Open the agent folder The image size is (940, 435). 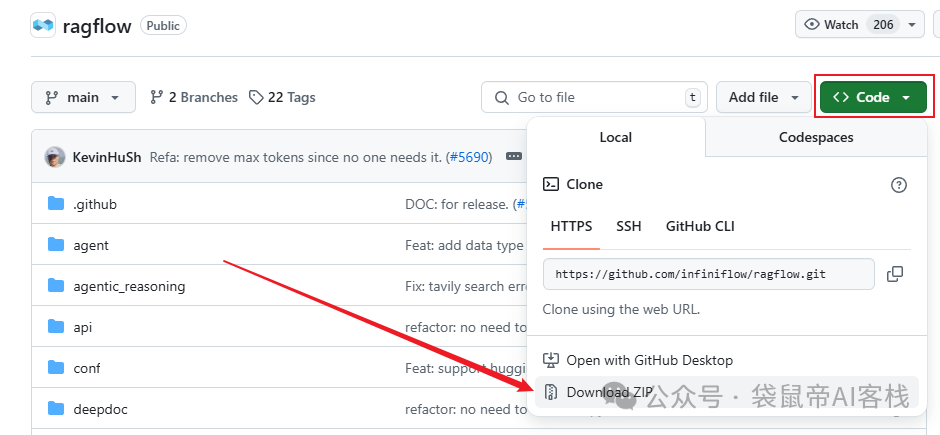point(91,245)
